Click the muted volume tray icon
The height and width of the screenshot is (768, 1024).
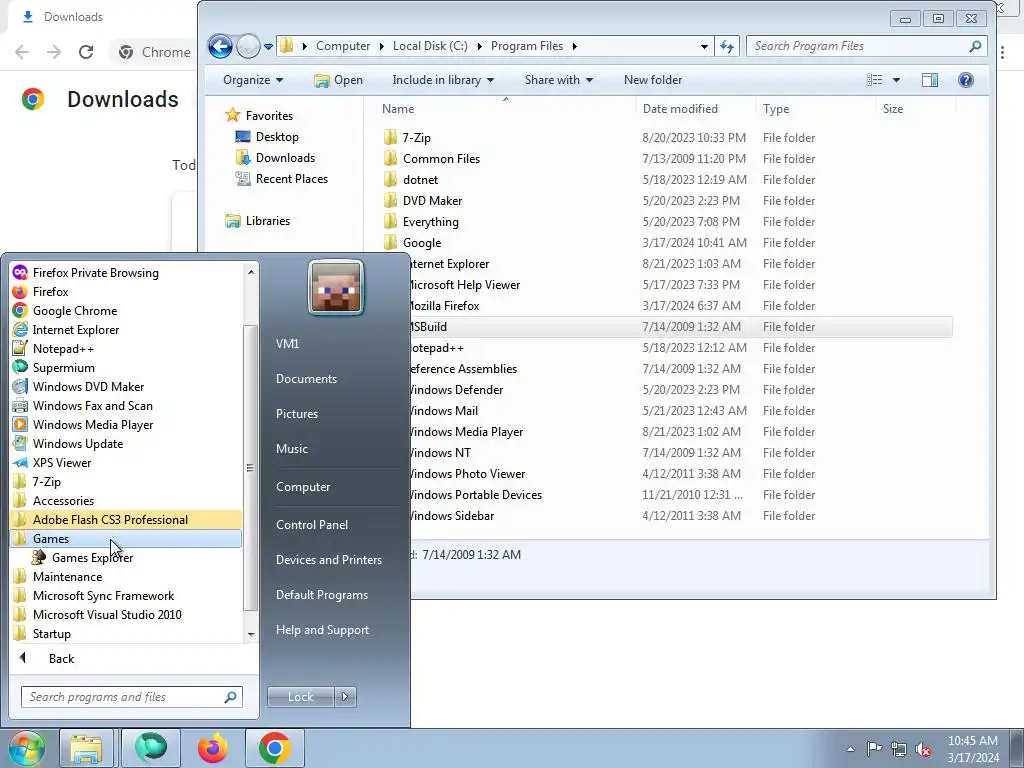coord(923,749)
